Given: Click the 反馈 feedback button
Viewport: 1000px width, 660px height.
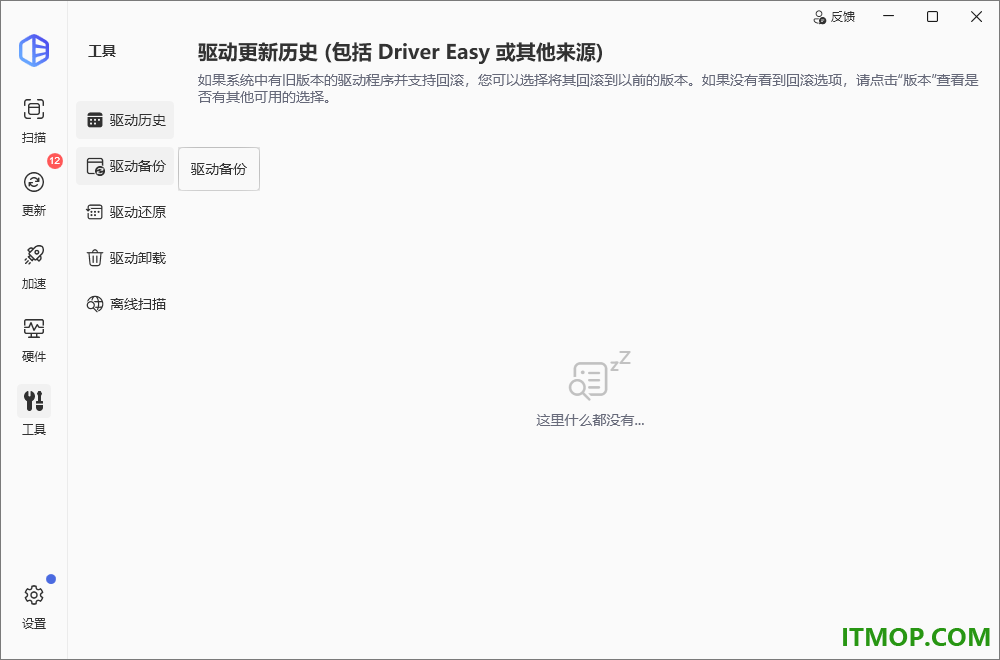Looking at the screenshot, I should pyautogui.click(x=834, y=17).
